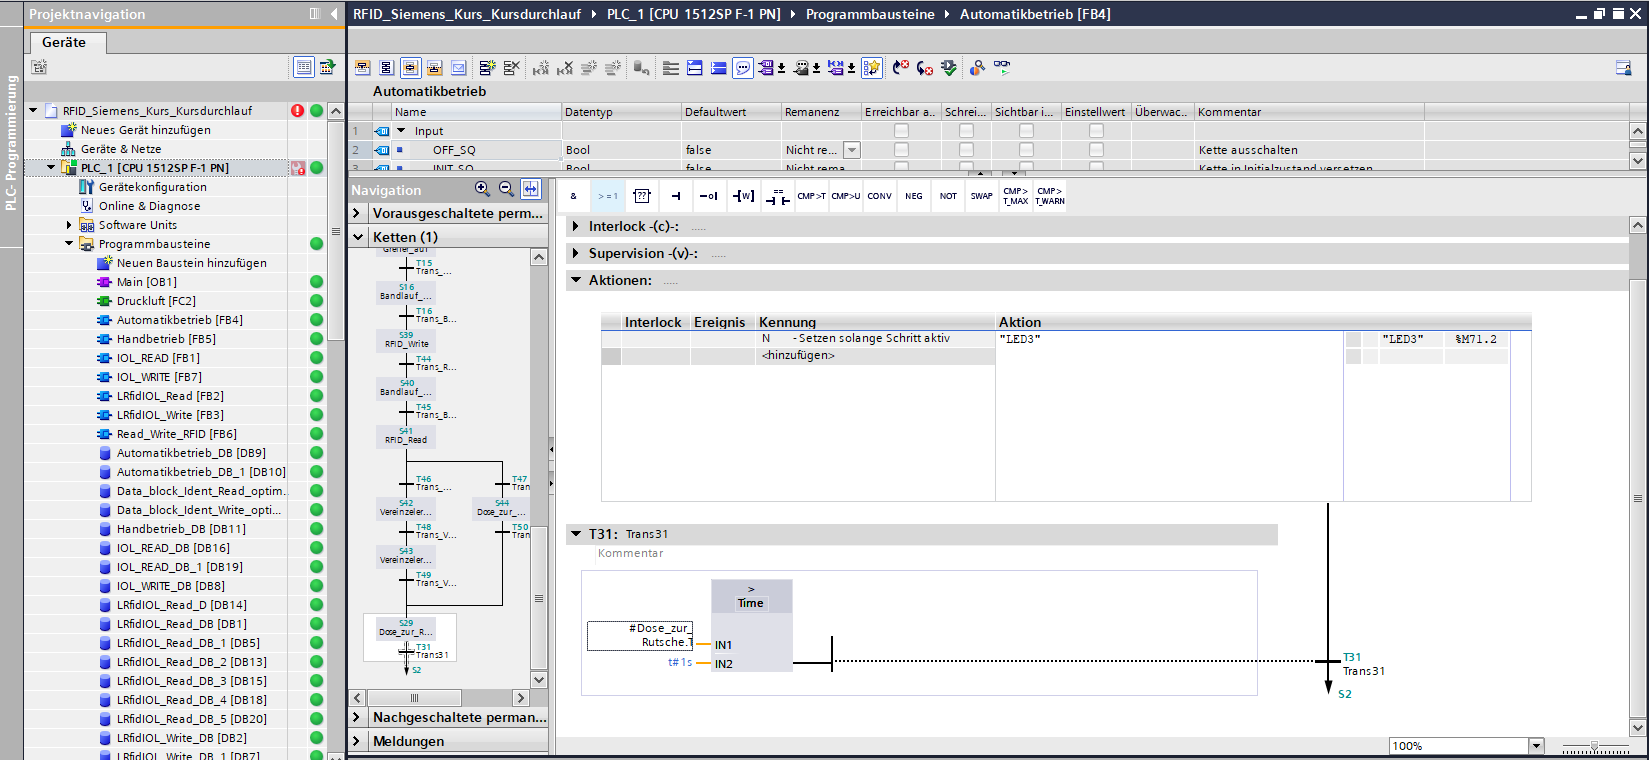Toggle 'Einstellwert' checkbox for OFF_SQ row
The image size is (1649, 760).
[1096, 150]
